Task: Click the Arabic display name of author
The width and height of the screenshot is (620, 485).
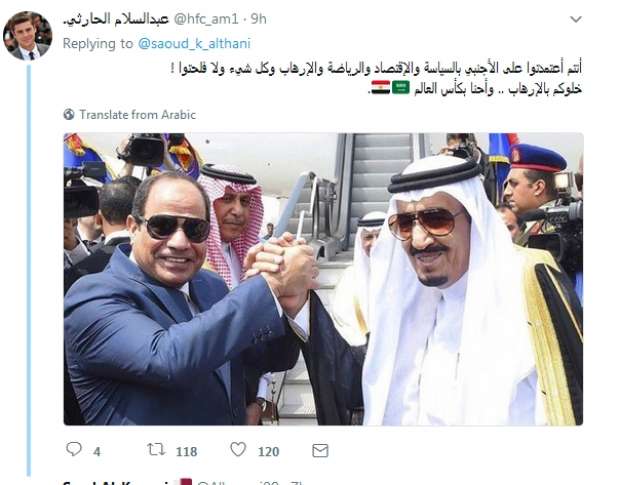Action: (116, 19)
